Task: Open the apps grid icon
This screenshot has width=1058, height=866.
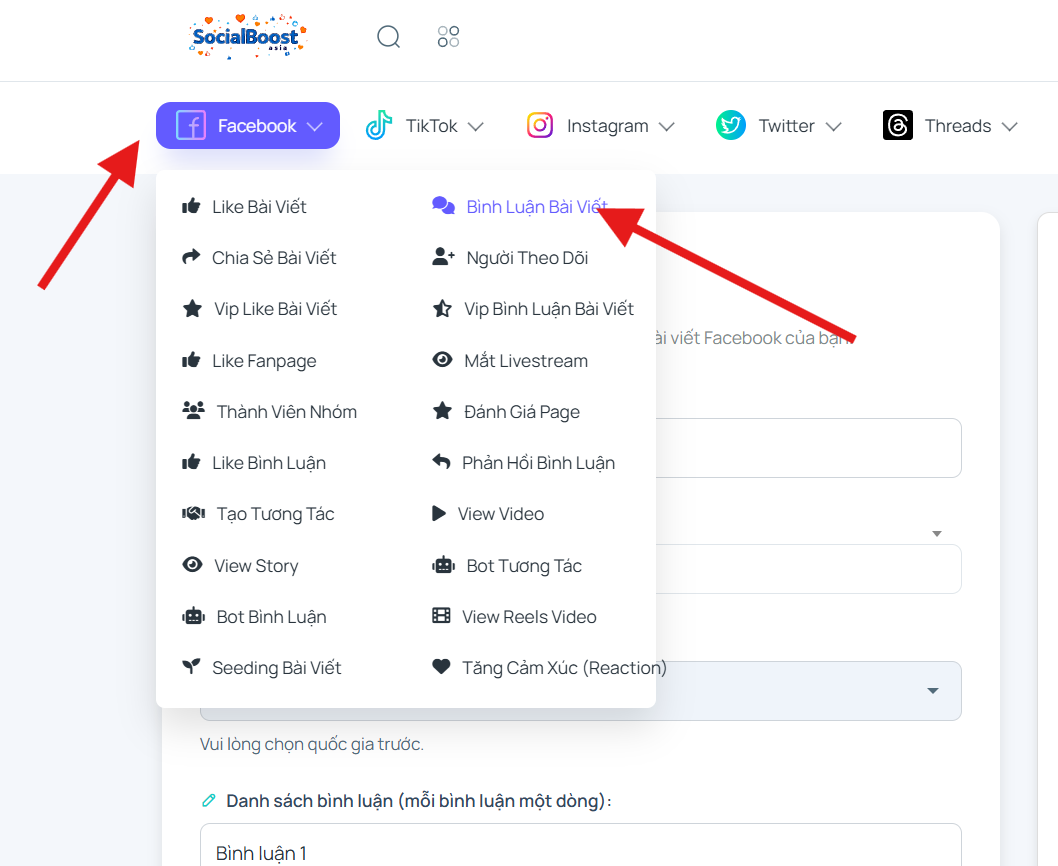Action: [449, 36]
